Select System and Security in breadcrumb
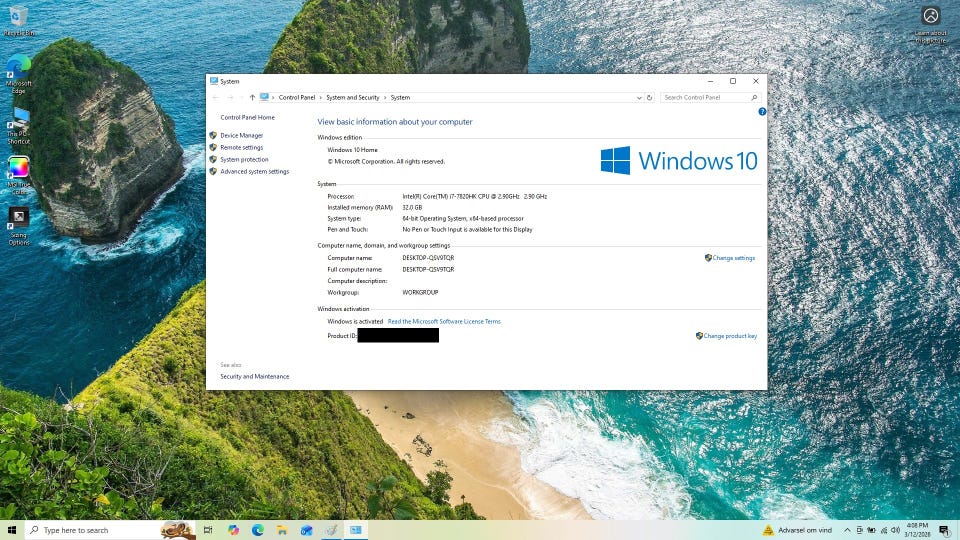Screen dimensions: 960x540 pyautogui.click(x=353, y=97)
